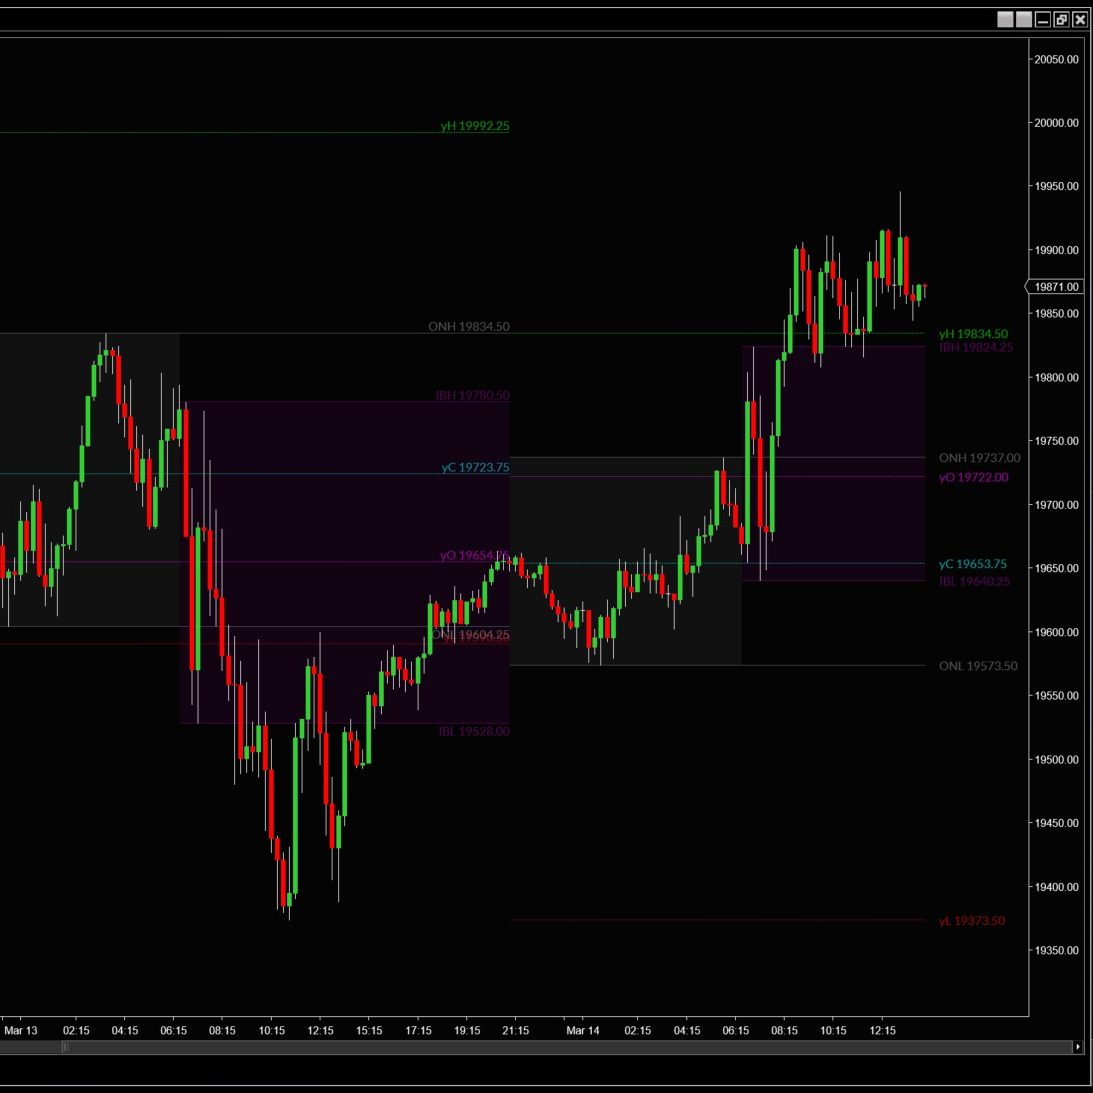Viewport: 1093px width, 1093px height.
Task: Click gray button immediately left of minimize
Action: click(1024, 20)
